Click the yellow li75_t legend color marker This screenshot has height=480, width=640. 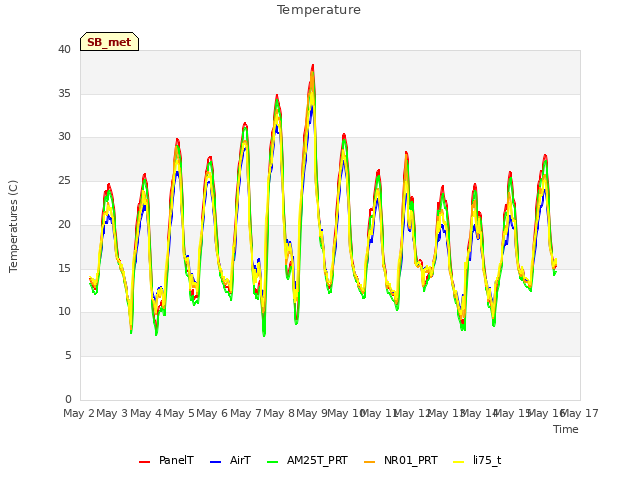[459, 462]
